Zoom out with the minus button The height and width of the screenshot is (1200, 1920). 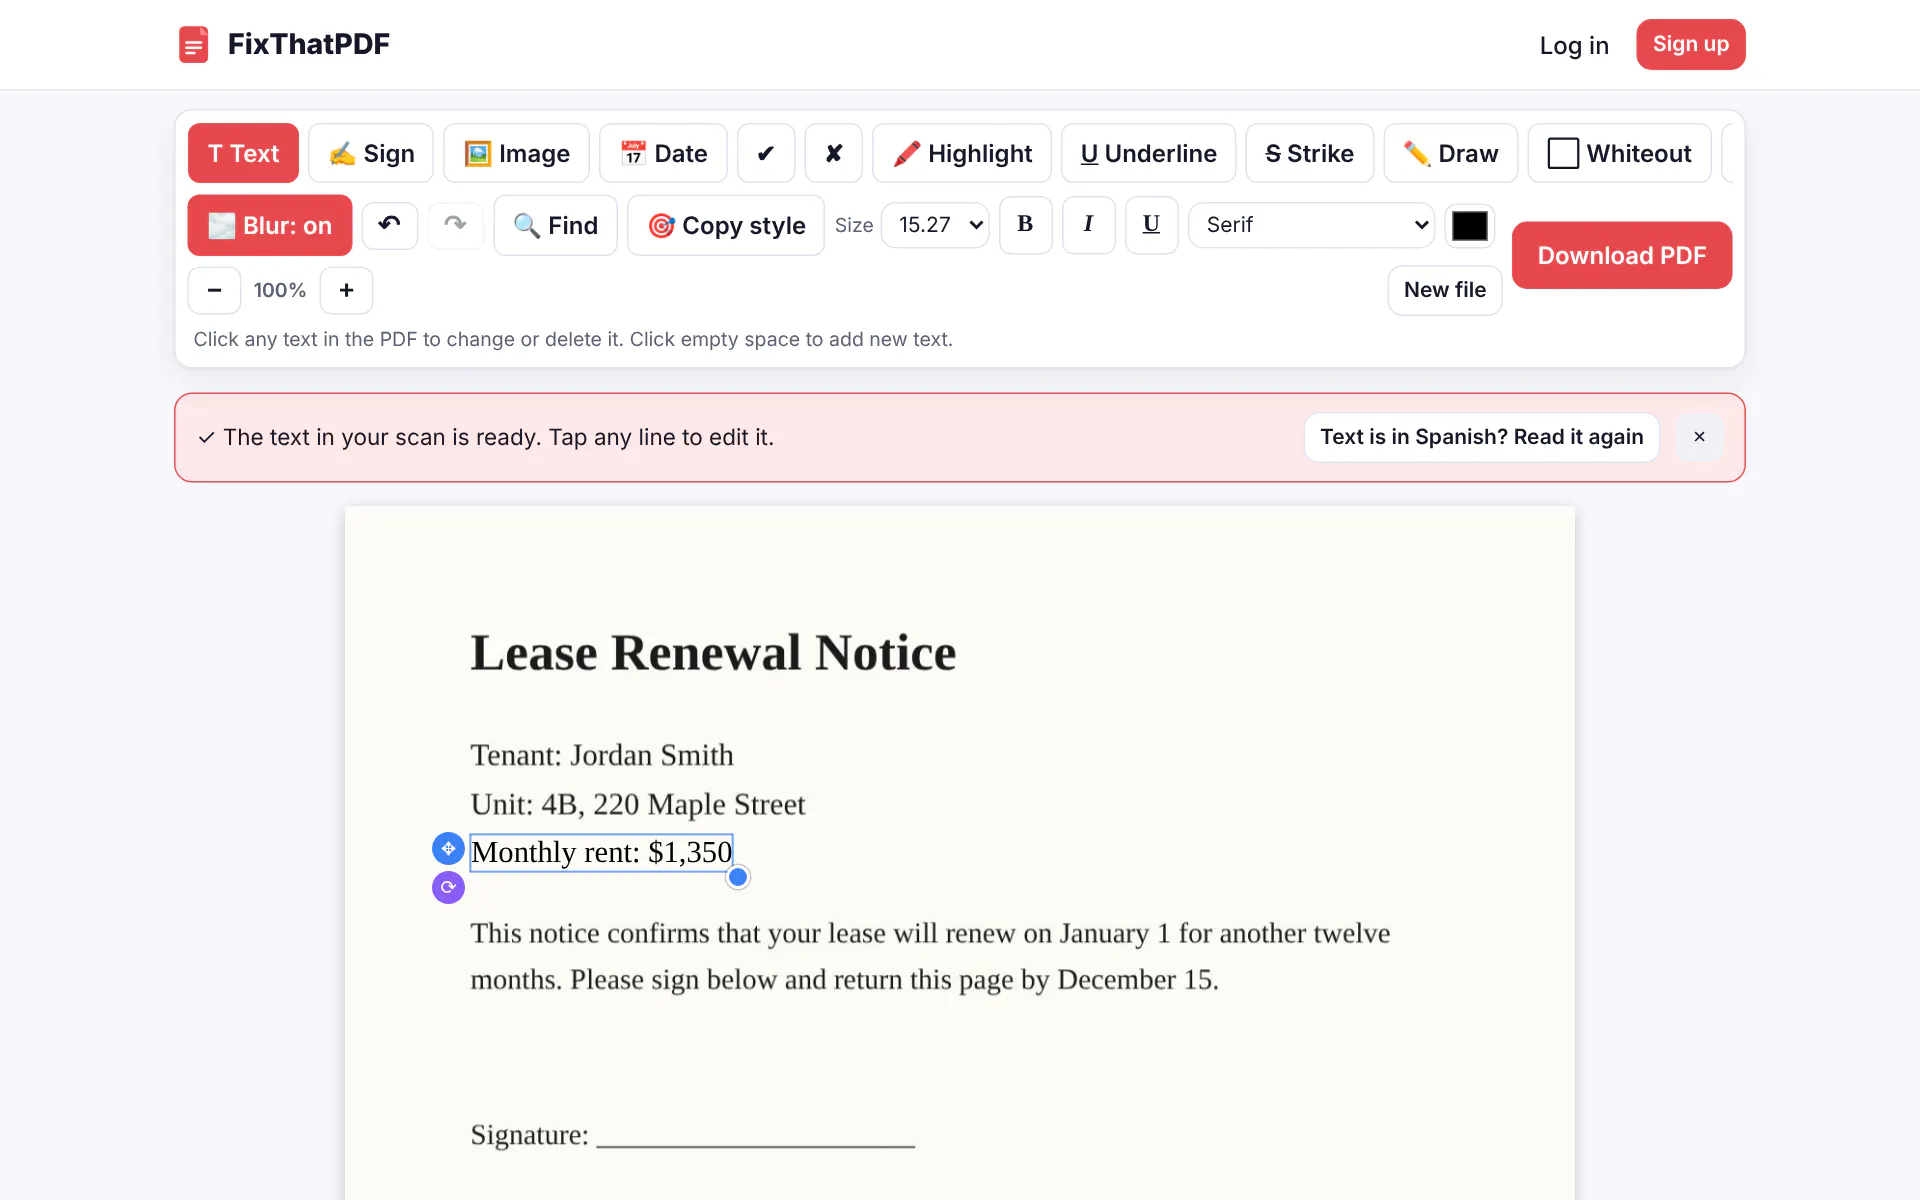(x=214, y=290)
